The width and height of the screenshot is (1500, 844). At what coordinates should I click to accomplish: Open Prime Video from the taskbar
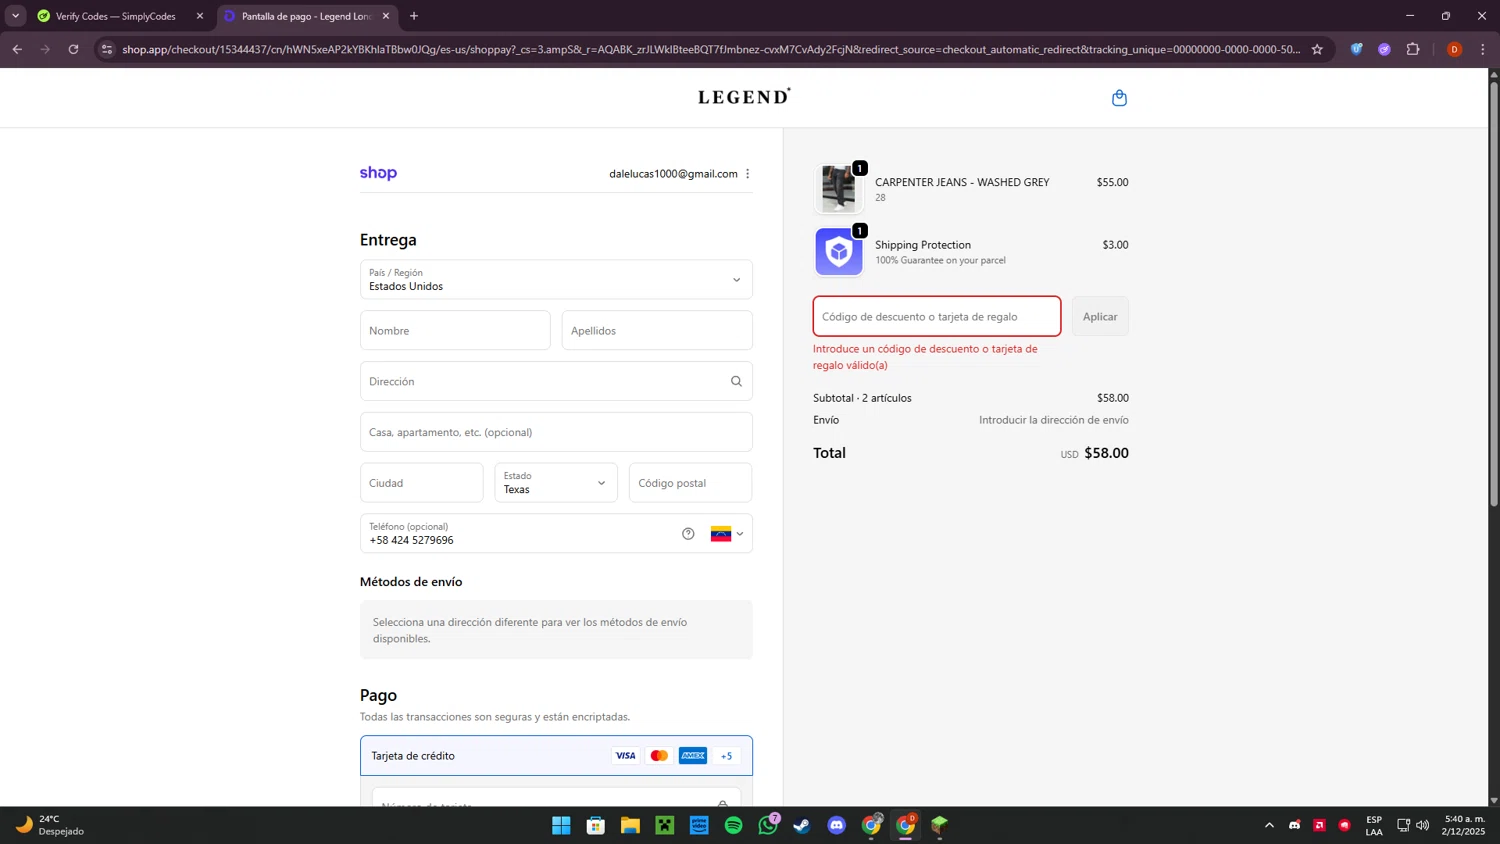coord(699,825)
